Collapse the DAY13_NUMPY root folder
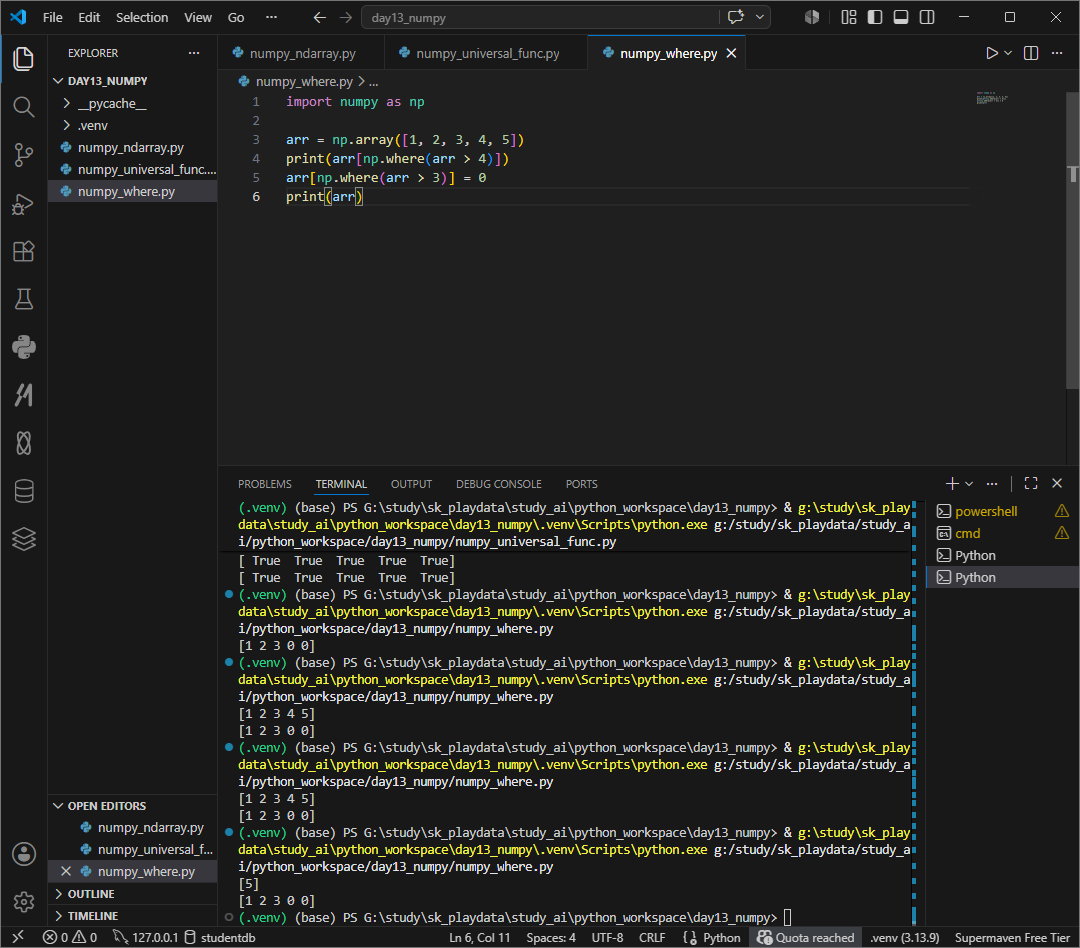Image resolution: width=1080 pixels, height=948 pixels. pyautogui.click(x=132, y=81)
